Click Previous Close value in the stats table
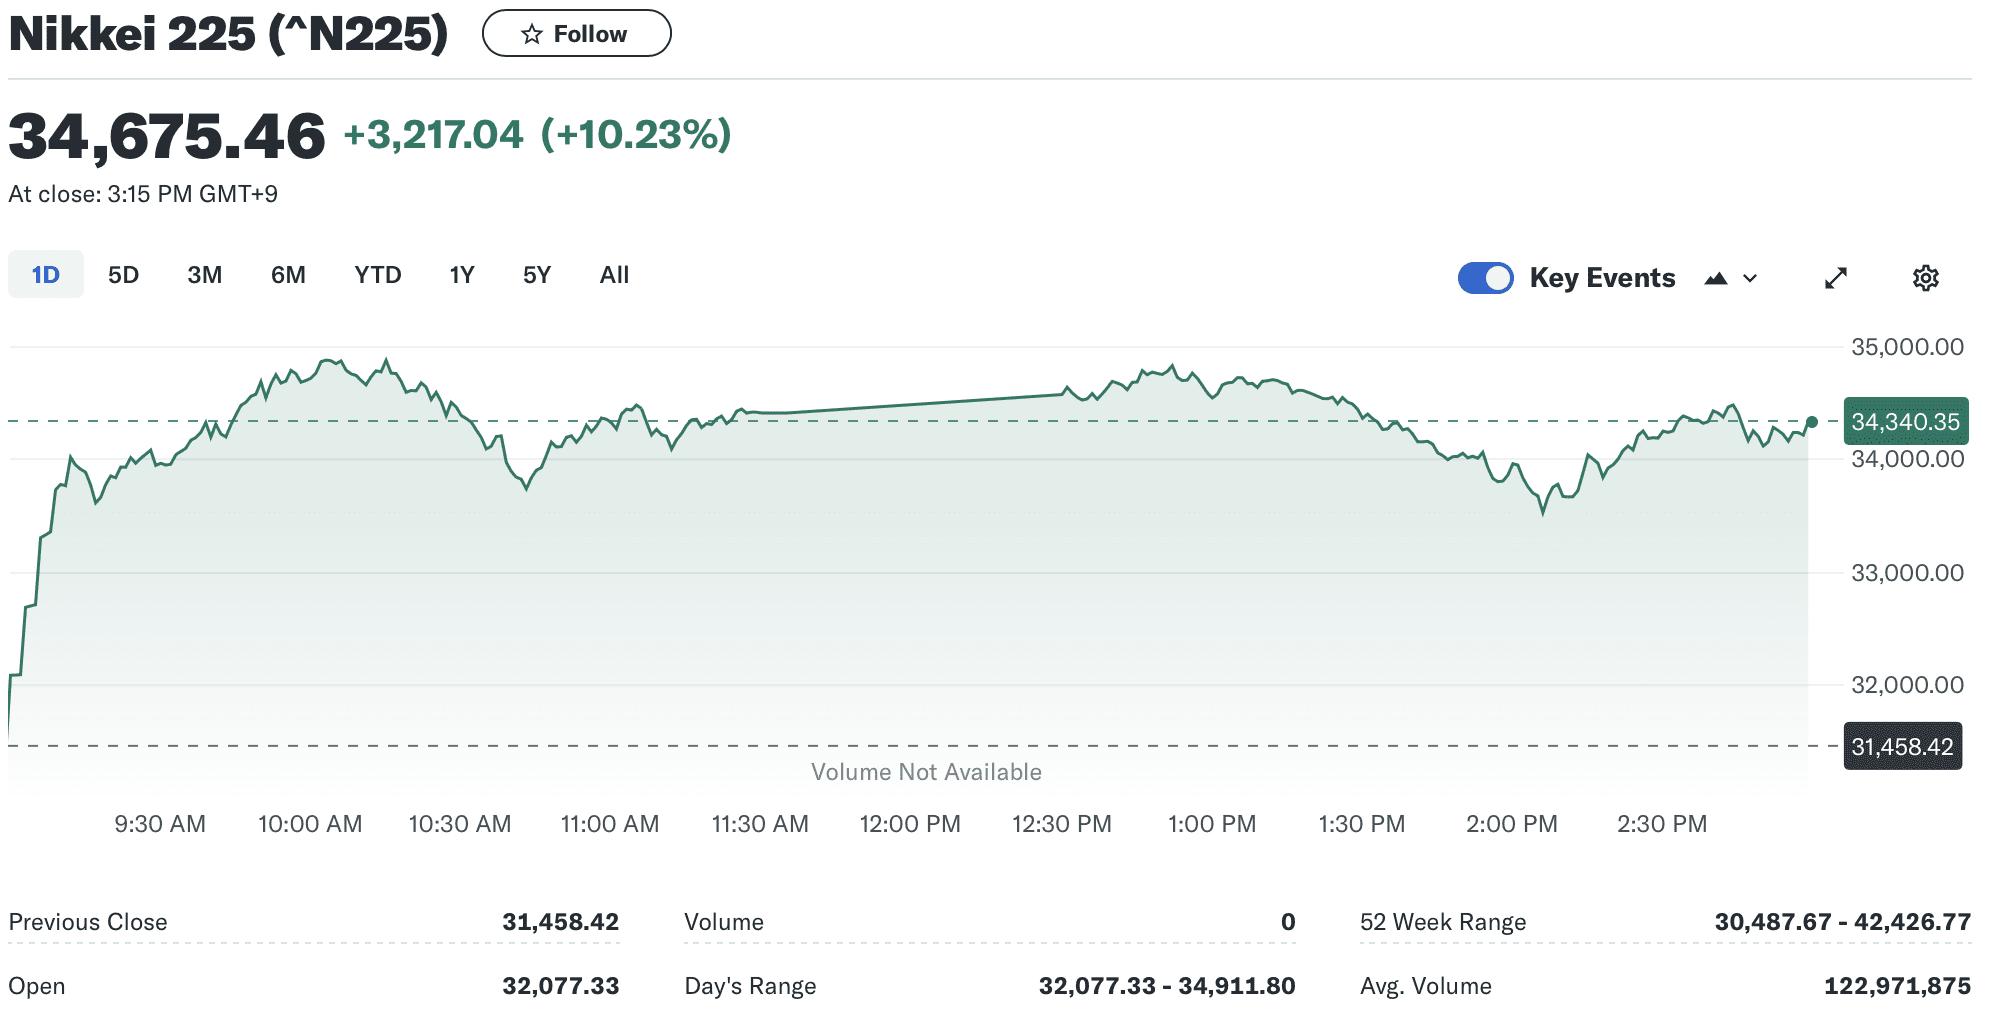The width and height of the screenshot is (2014, 1026). tap(560, 922)
